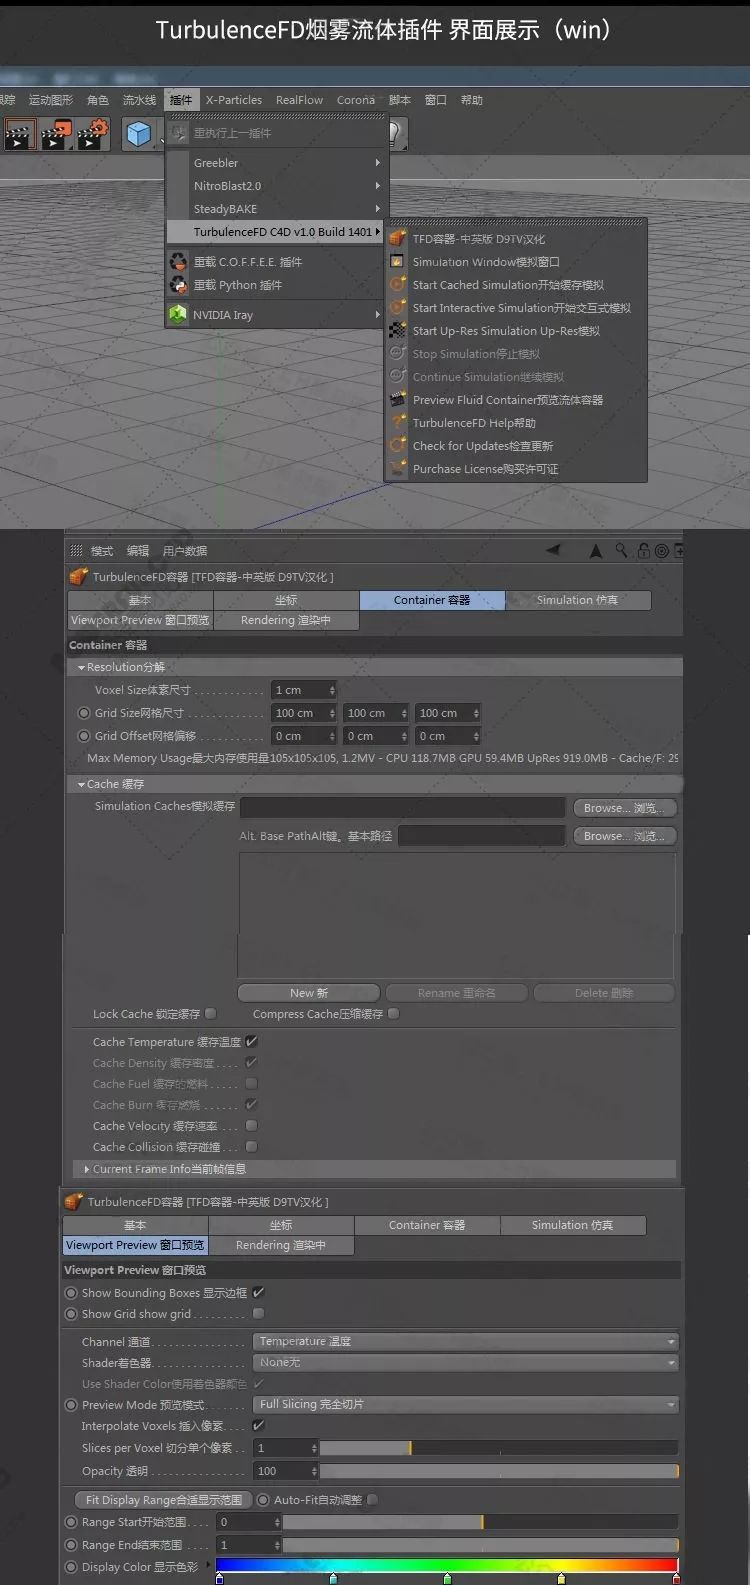Click the TFD container menu icon
The image size is (750, 1585).
[398, 239]
